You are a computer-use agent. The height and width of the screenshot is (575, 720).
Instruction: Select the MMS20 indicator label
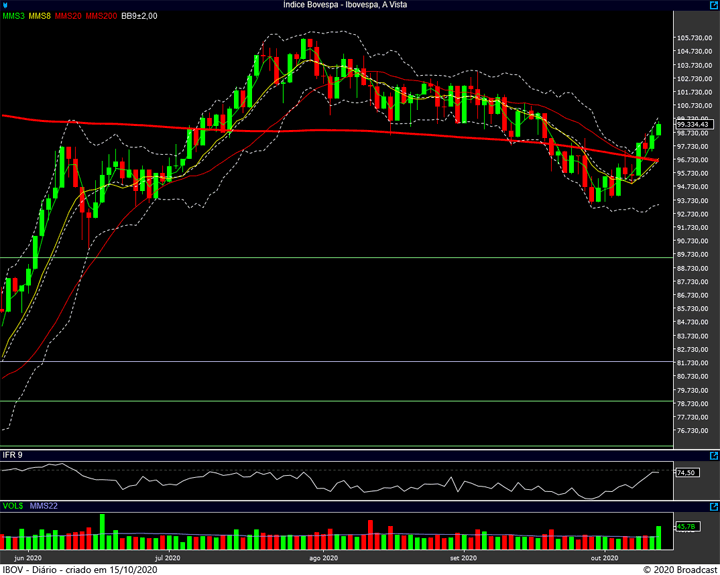coord(68,16)
